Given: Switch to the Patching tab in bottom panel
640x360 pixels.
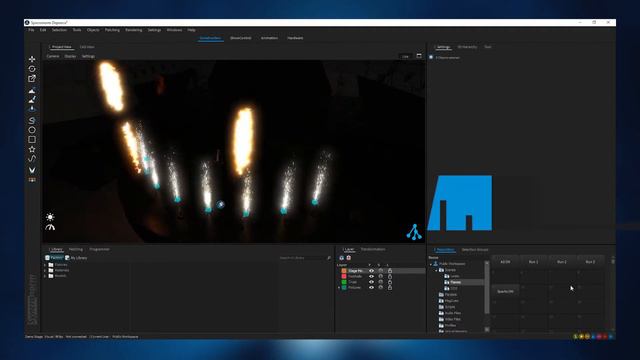Looking at the screenshot, I should tap(76, 249).
